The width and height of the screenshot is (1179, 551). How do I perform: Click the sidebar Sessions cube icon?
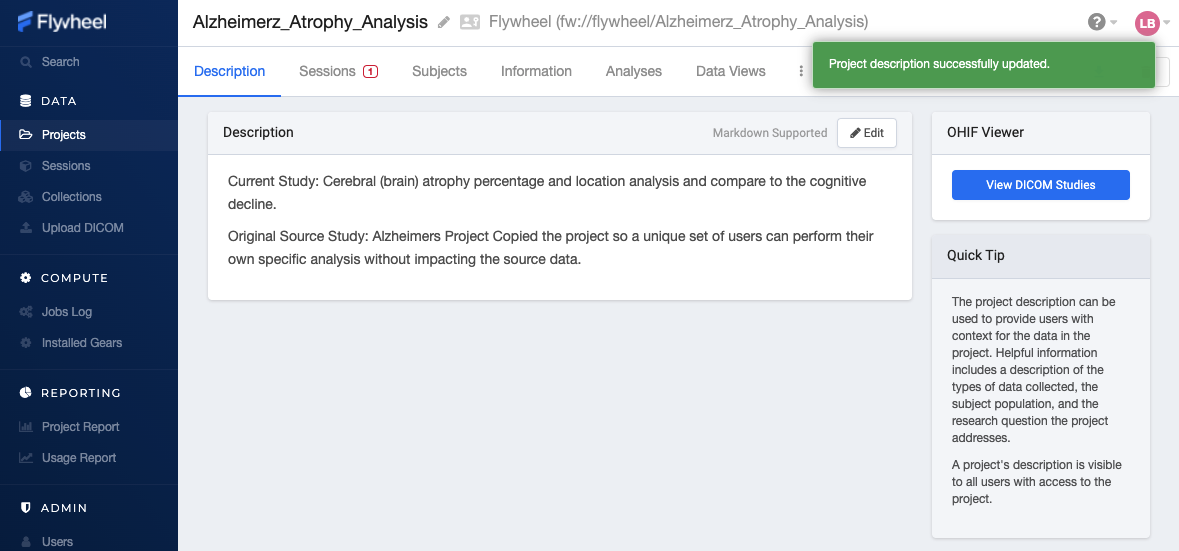tap(26, 166)
